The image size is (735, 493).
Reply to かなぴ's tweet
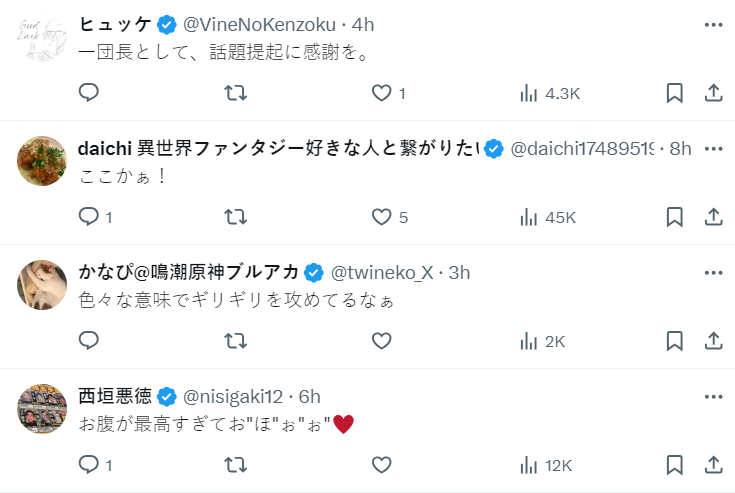click(89, 341)
